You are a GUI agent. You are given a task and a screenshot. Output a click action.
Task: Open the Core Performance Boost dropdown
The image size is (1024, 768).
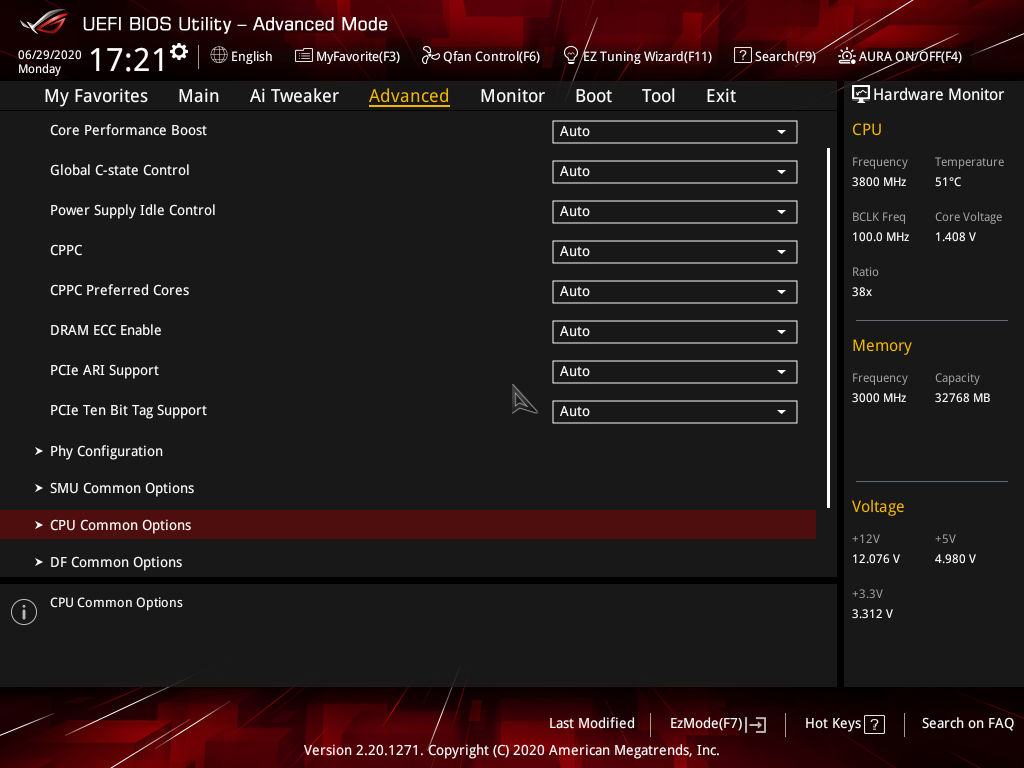tap(675, 131)
